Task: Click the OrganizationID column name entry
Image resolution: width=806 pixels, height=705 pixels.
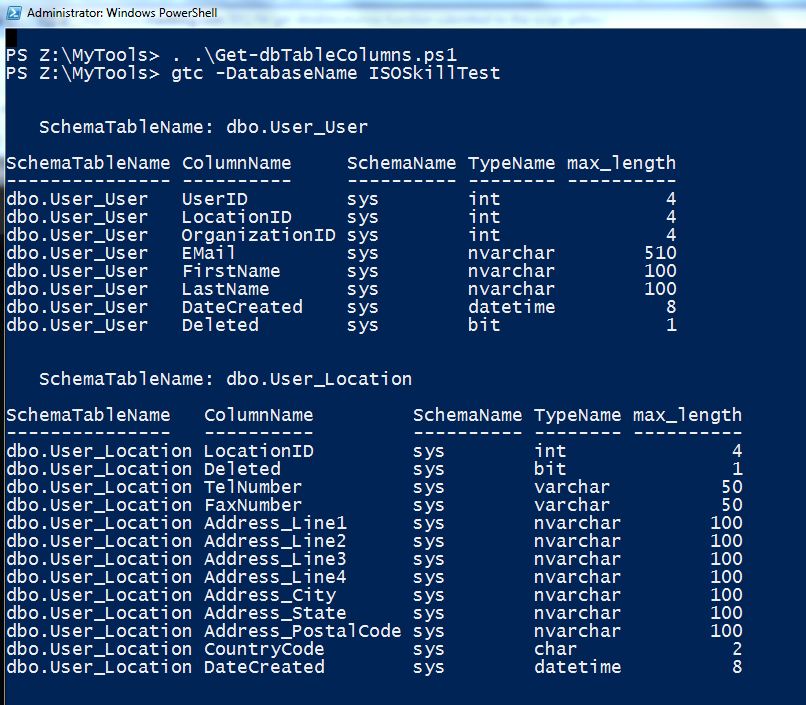Action: [x=259, y=235]
